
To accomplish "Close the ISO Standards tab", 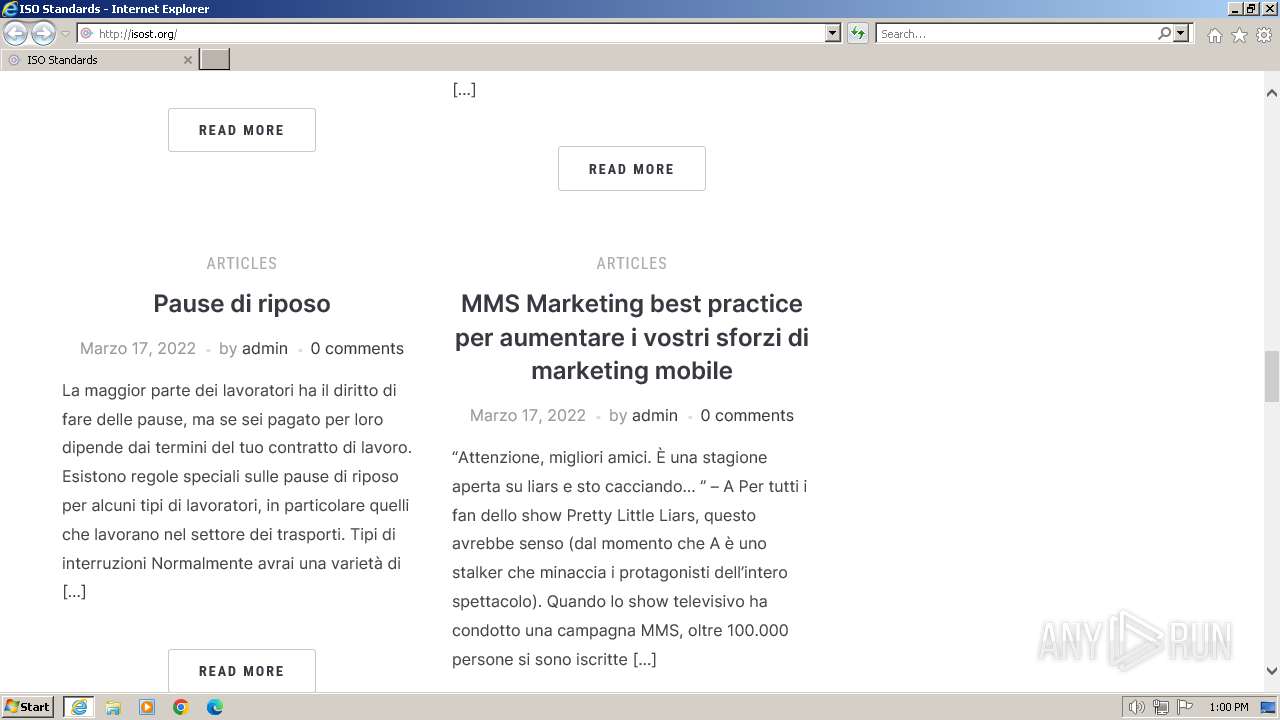I will (187, 60).
